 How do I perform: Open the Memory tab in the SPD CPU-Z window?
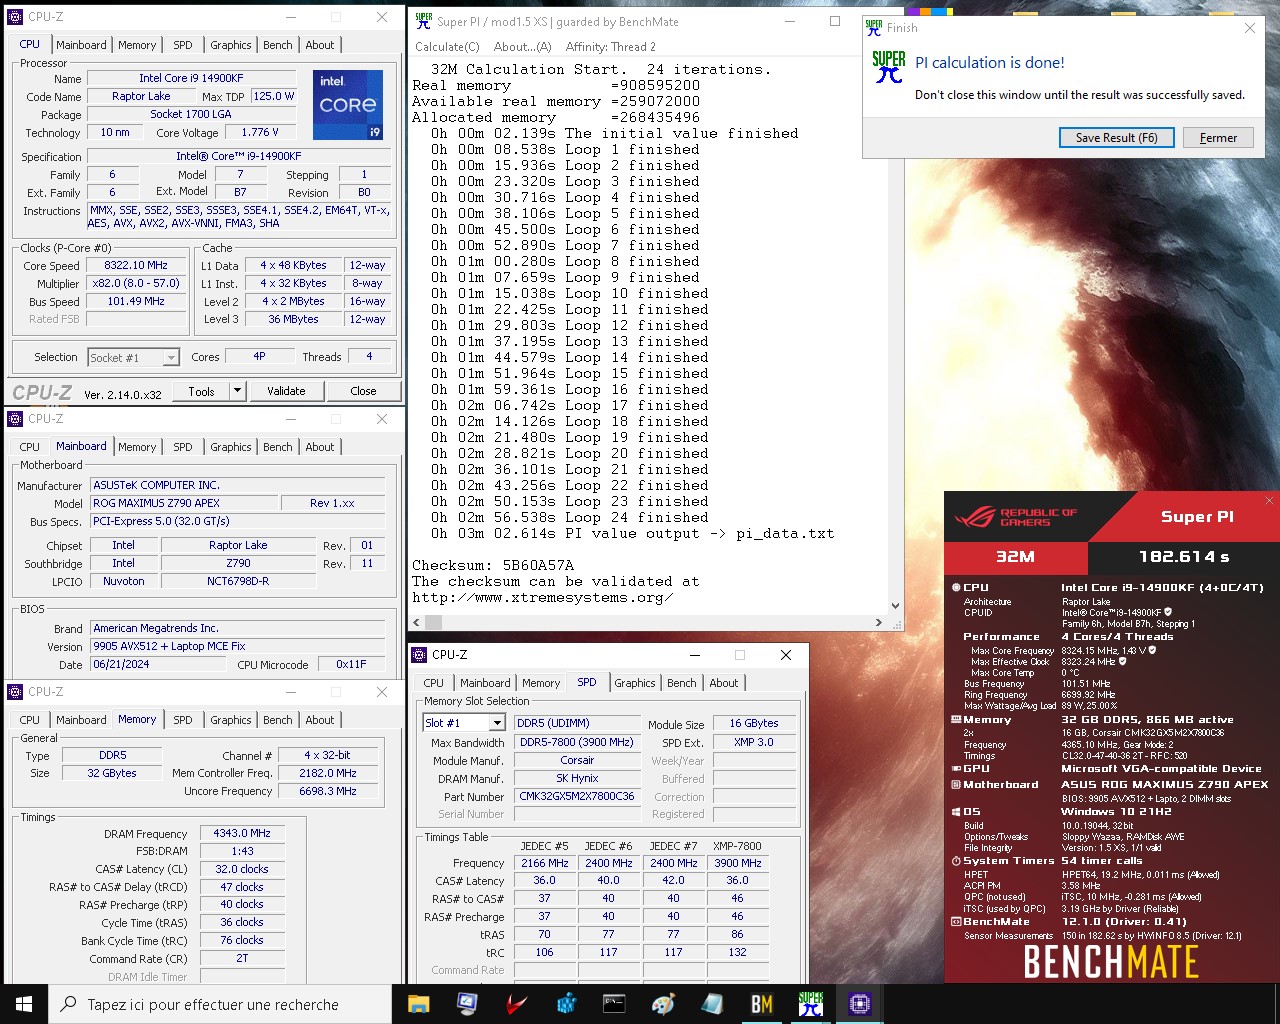541,683
